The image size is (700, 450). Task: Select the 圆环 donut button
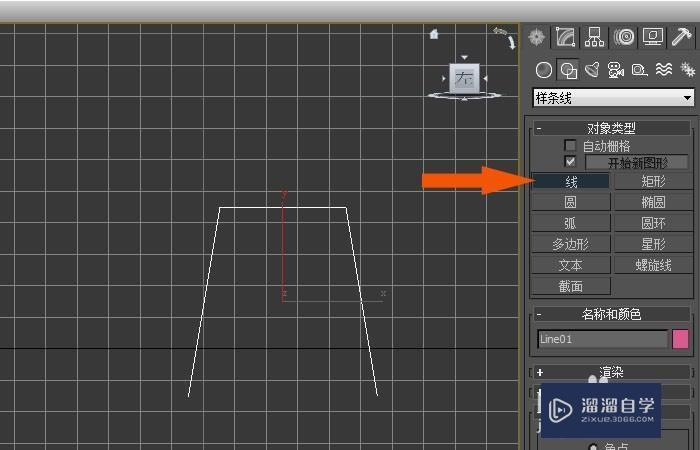tap(653, 223)
